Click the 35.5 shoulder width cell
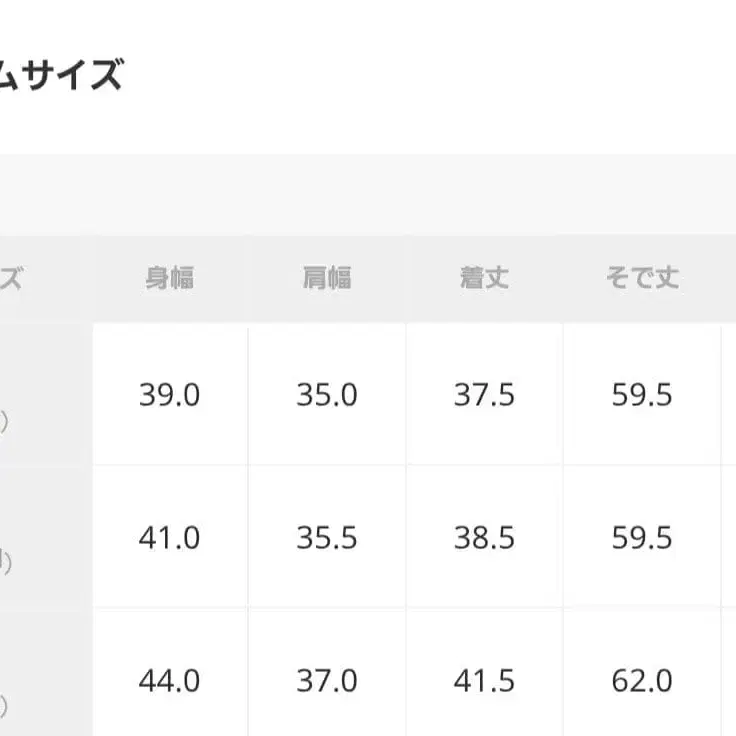 tap(327, 538)
